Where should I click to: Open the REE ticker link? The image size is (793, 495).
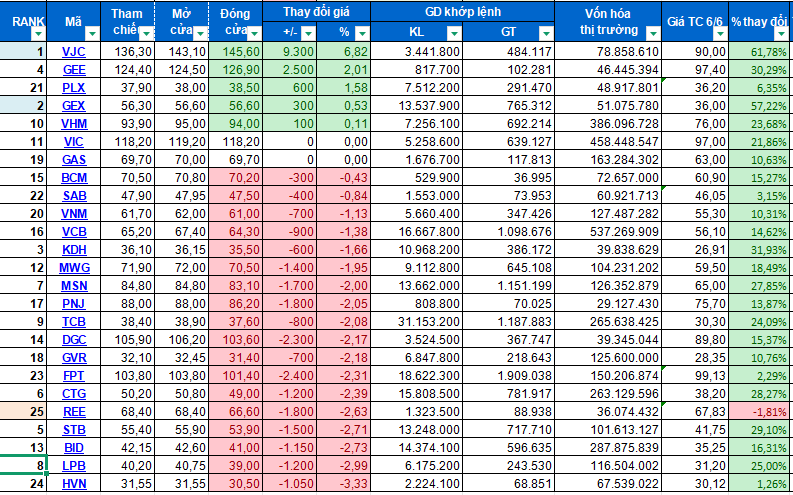pos(73,412)
